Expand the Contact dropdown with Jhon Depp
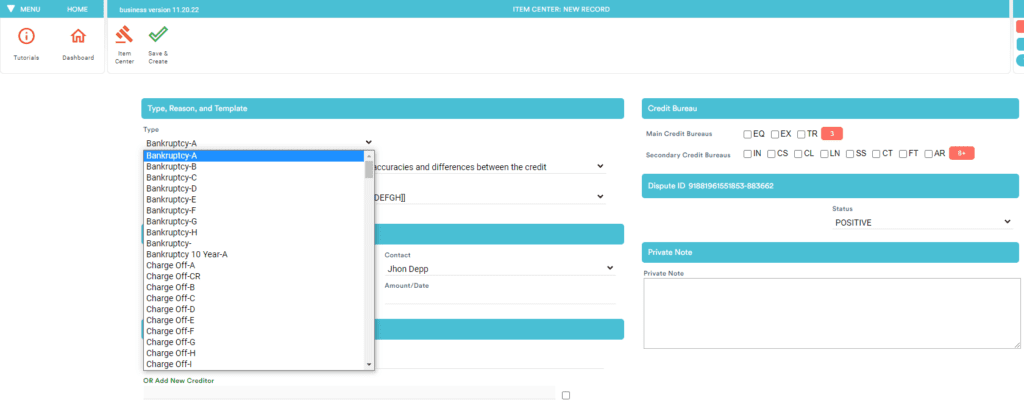 (499, 268)
